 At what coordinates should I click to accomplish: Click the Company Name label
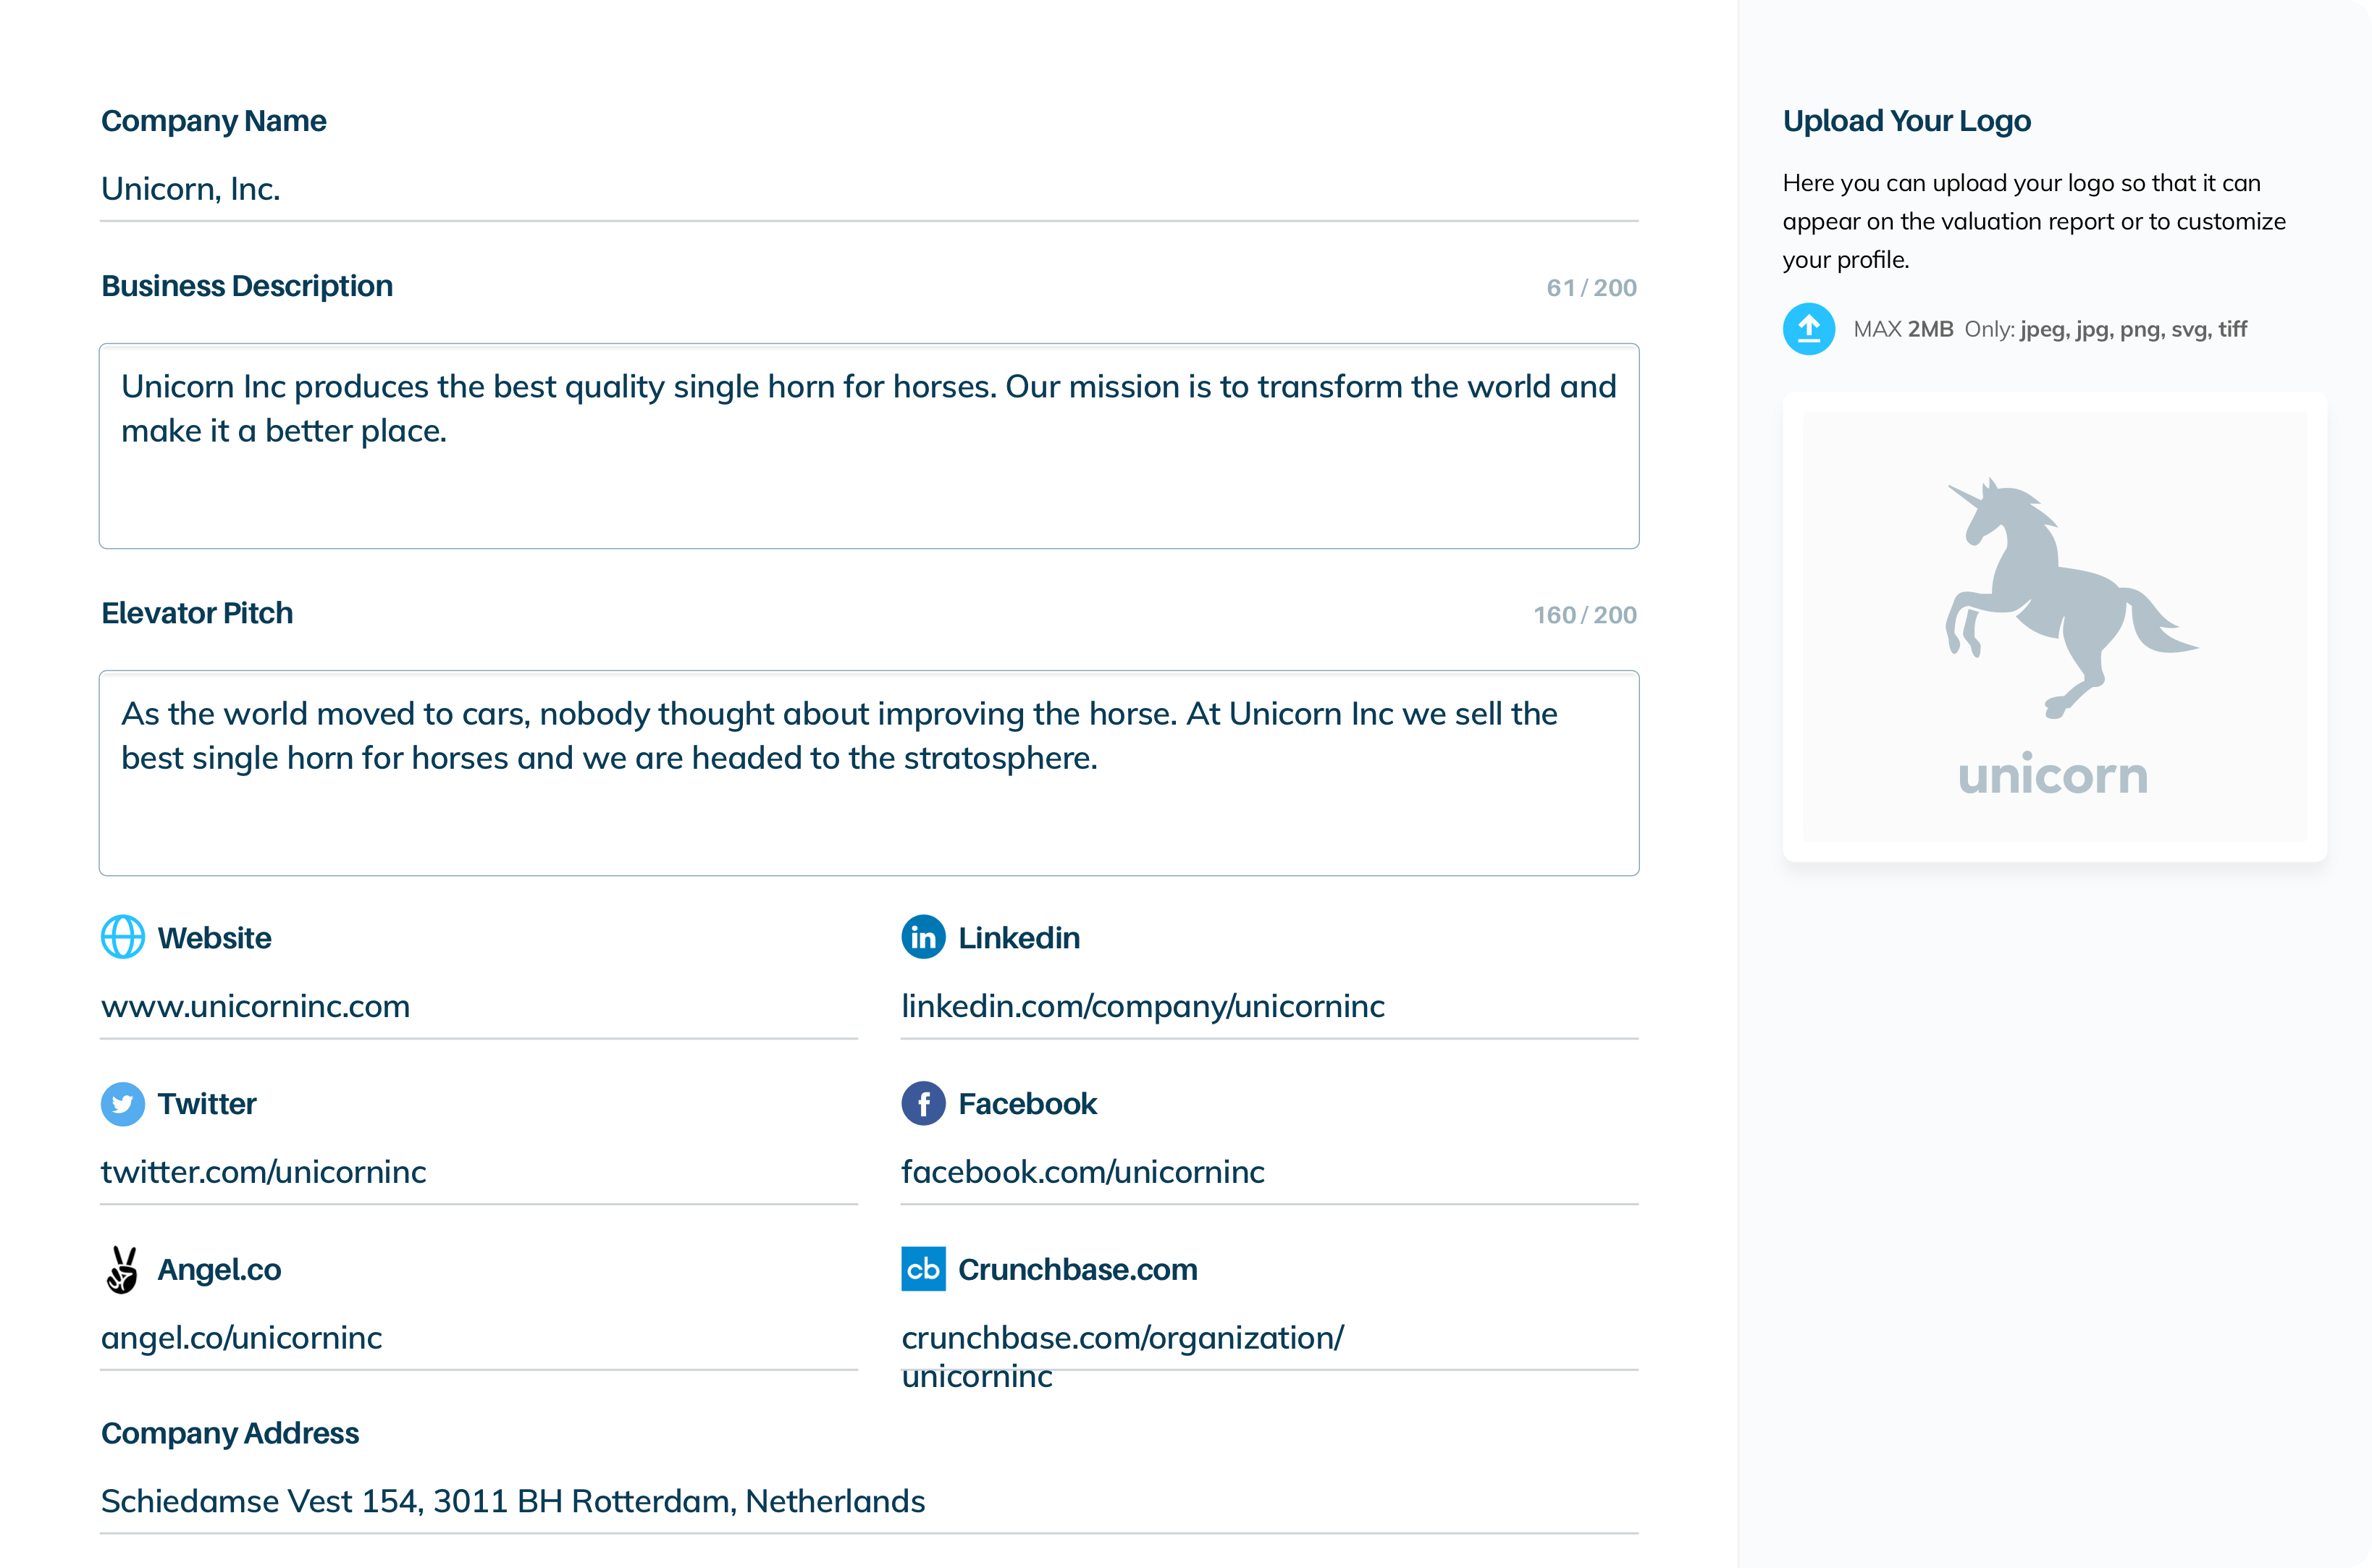click(x=214, y=121)
